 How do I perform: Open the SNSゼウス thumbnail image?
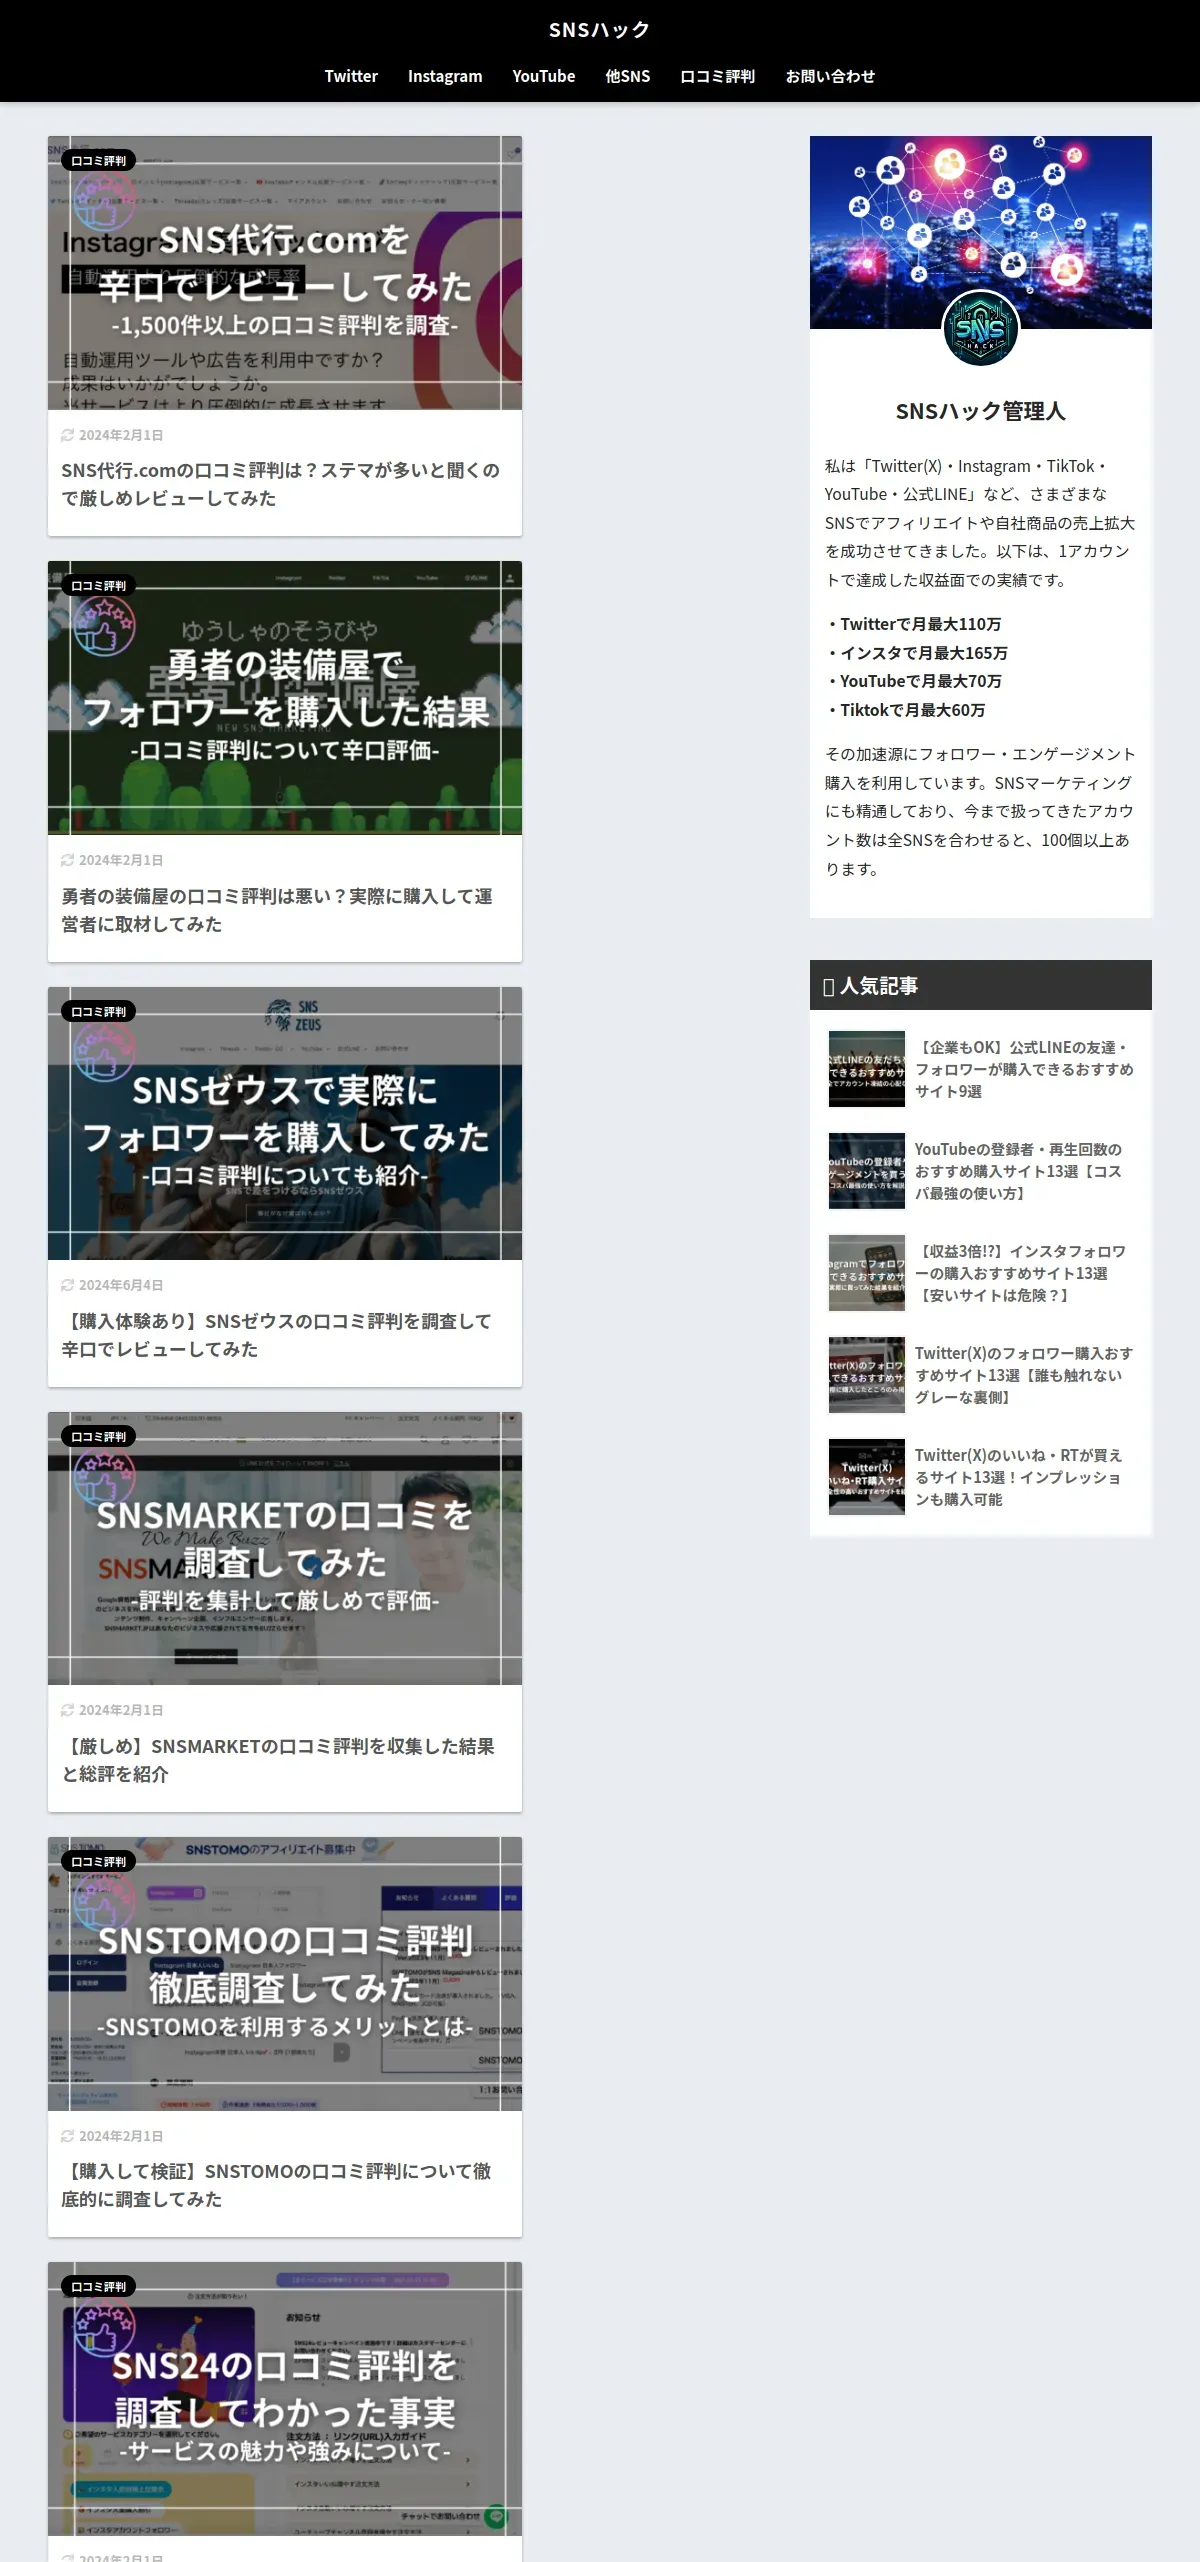[x=285, y=1124]
